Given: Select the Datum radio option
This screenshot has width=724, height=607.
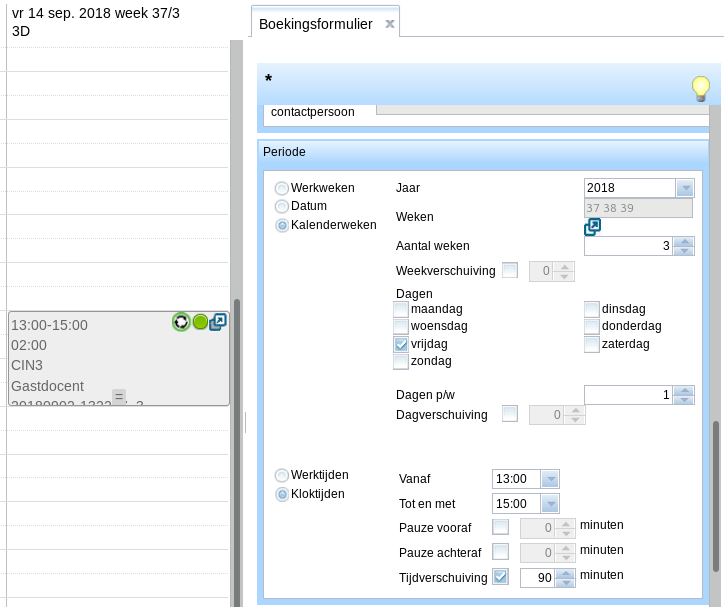Looking at the screenshot, I should click(281, 206).
